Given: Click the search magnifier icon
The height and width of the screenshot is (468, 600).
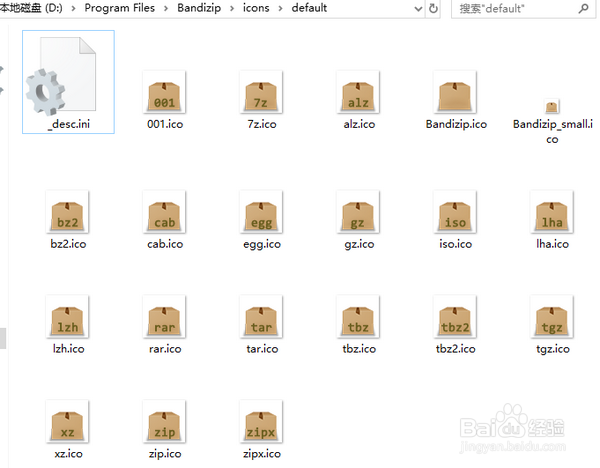Looking at the screenshot, I should 583,8.
